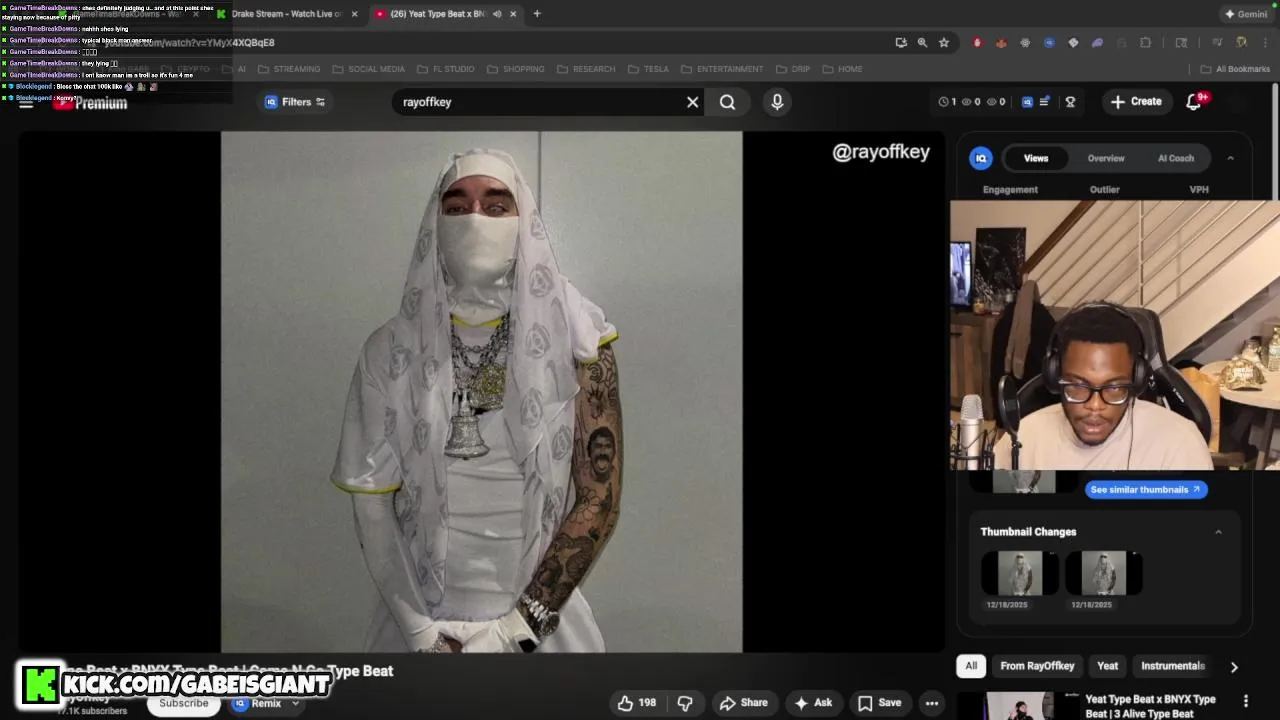Show more filter chips with arrow
The width and height of the screenshot is (1280, 720).
[x=1234, y=667]
